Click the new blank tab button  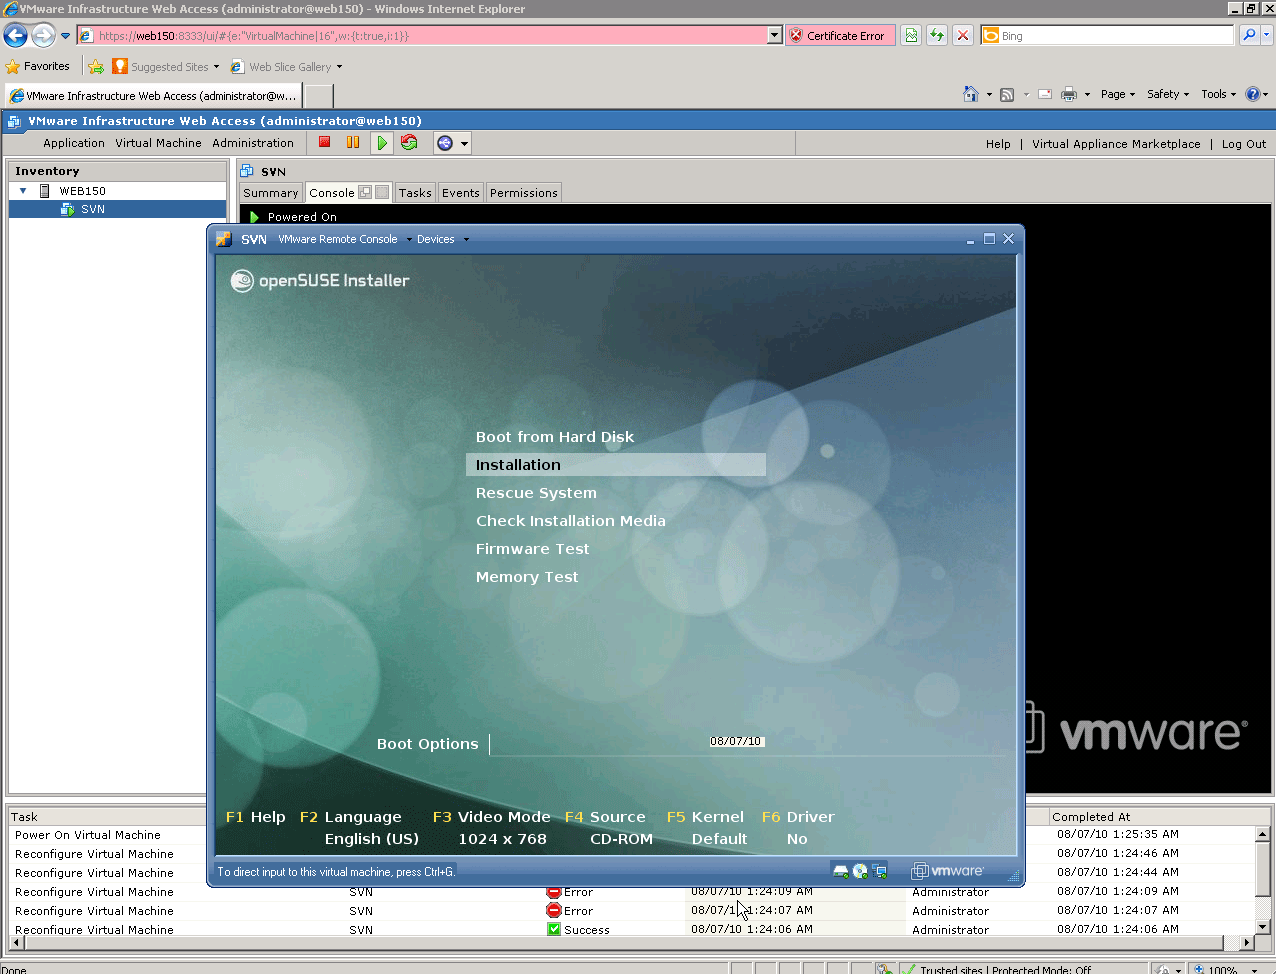click(318, 96)
